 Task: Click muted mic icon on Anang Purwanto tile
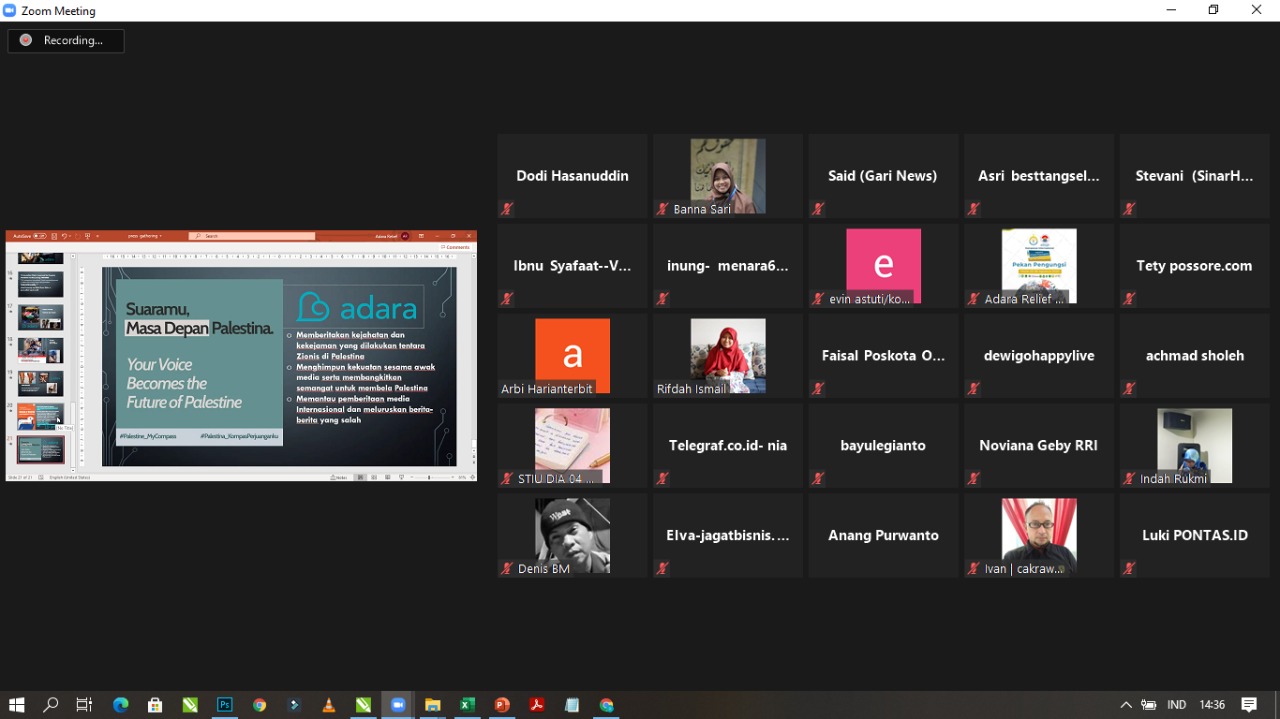coord(818,569)
